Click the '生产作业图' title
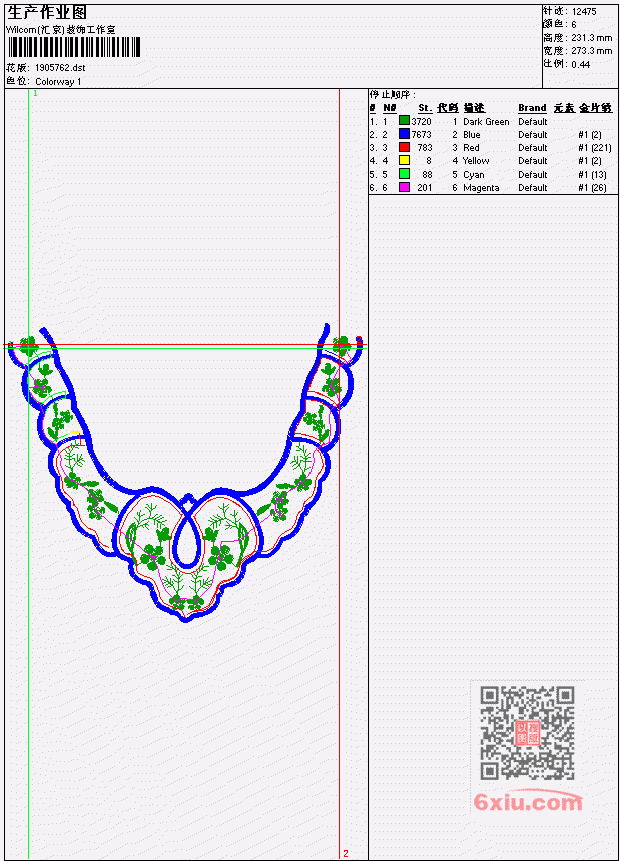The width and height of the screenshot is (620, 861). click(47, 13)
